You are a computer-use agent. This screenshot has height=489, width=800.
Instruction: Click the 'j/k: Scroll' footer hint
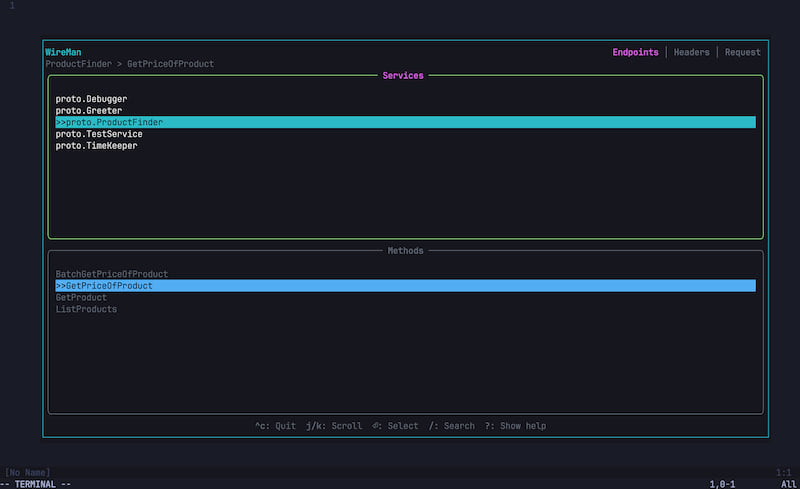coord(333,426)
